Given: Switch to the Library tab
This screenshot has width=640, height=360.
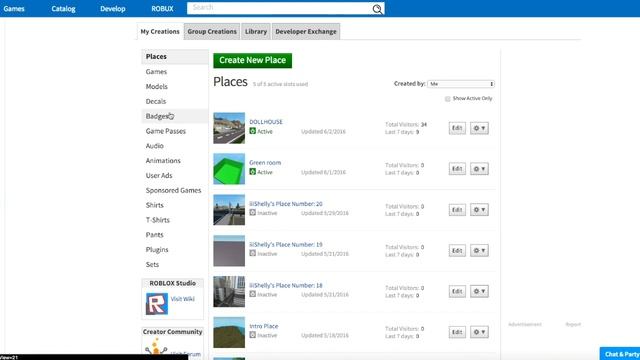Looking at the screenshot, I should tap(256, 31).
